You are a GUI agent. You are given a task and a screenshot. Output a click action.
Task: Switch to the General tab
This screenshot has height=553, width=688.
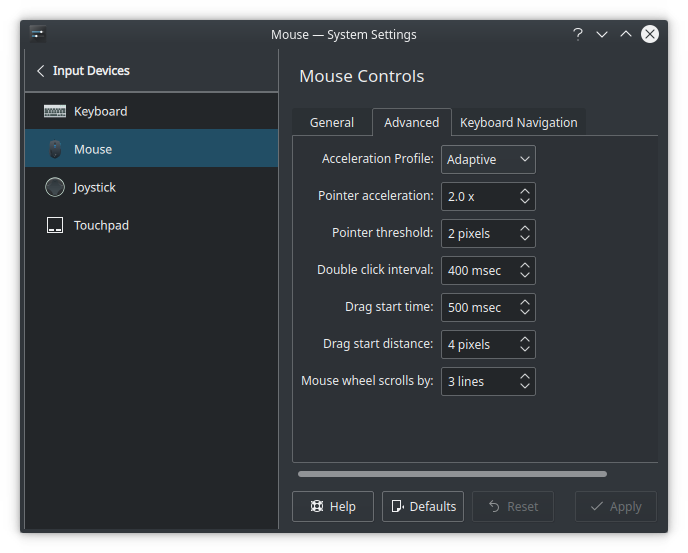coord(331,122)
